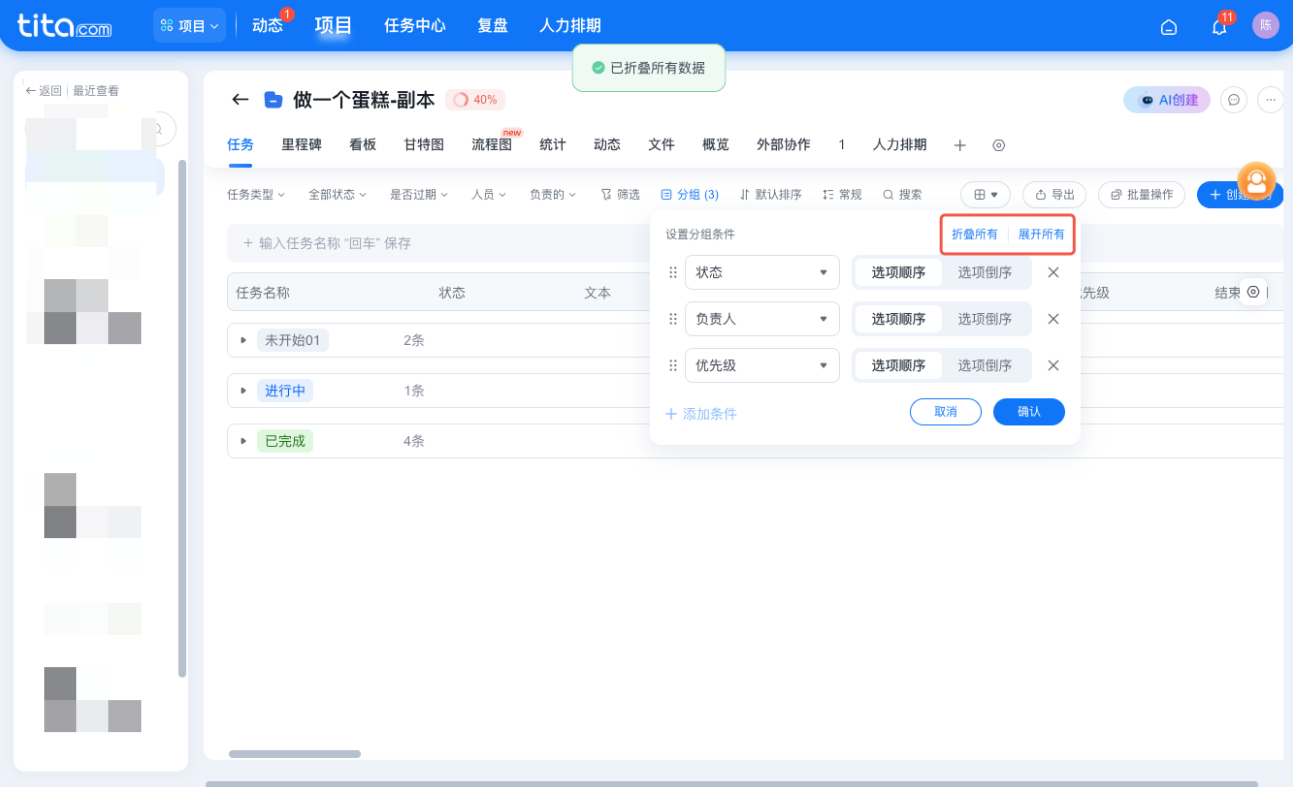This screenshot has height=787, width=1293.
Task: Keep 优先级 grouping at 选项顺序
Action: pos(897,365)
